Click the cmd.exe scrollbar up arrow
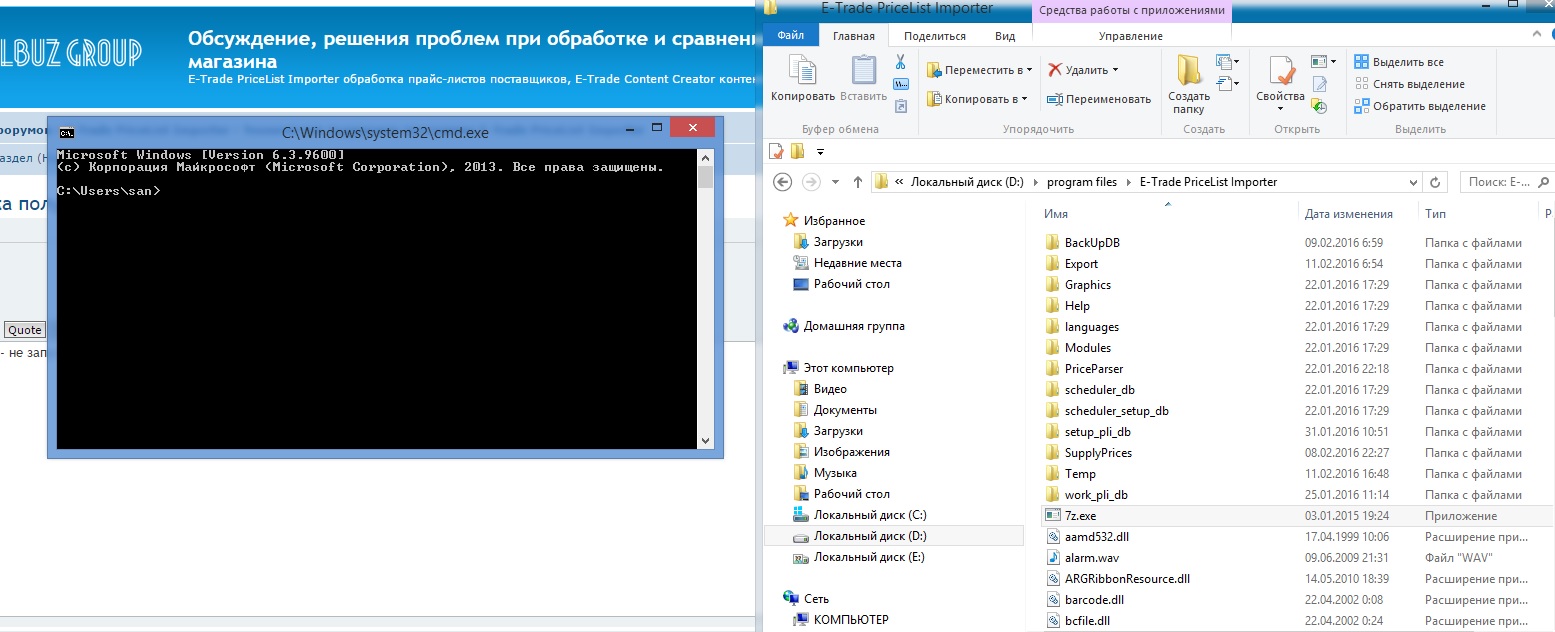This screenshot has height=632, width=1555. 706,156
